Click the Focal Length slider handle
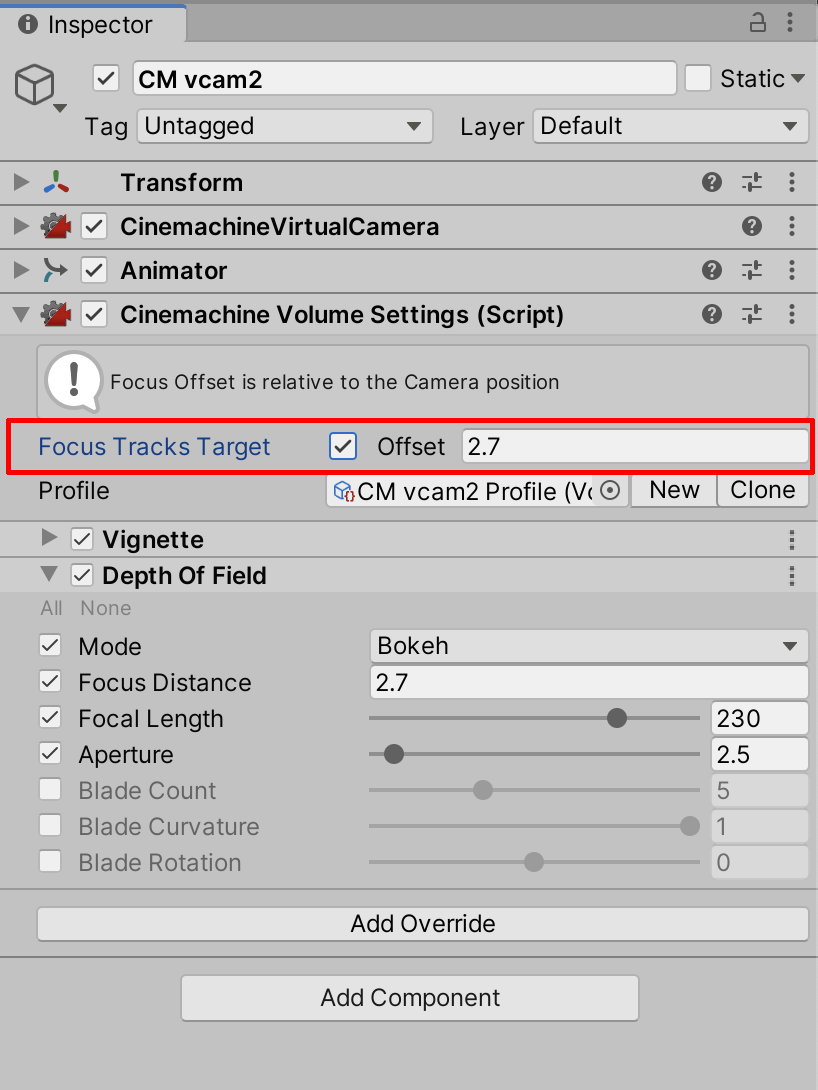The height and width of the screenshot is (1090, 818). 617,718
